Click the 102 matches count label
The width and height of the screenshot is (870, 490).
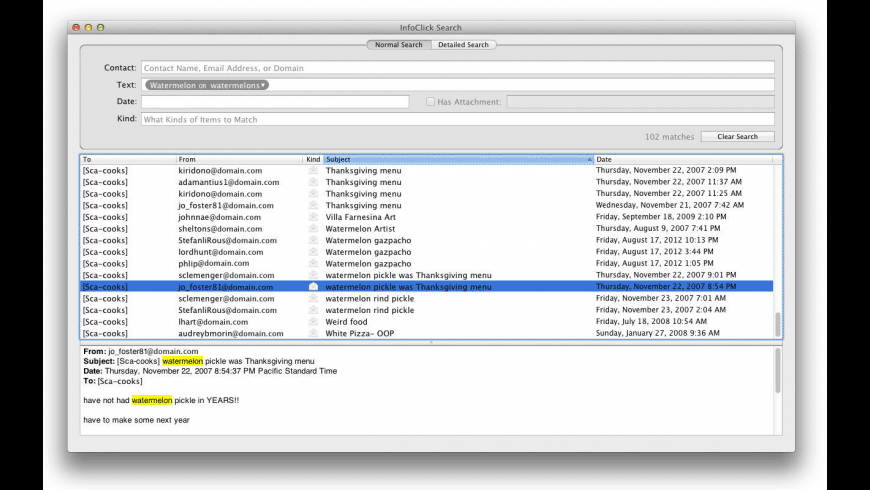click(669, 137)
